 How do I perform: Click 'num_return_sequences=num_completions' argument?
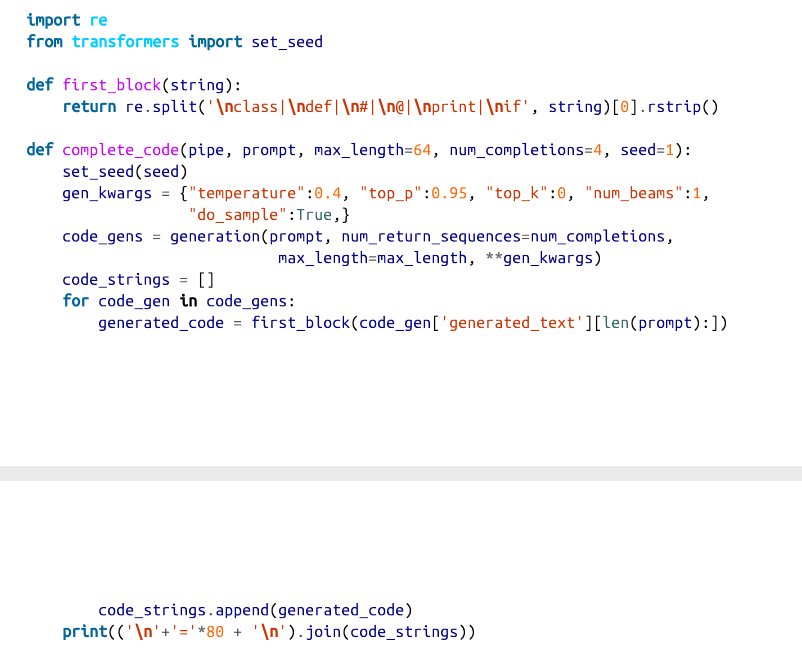[503, 237]
